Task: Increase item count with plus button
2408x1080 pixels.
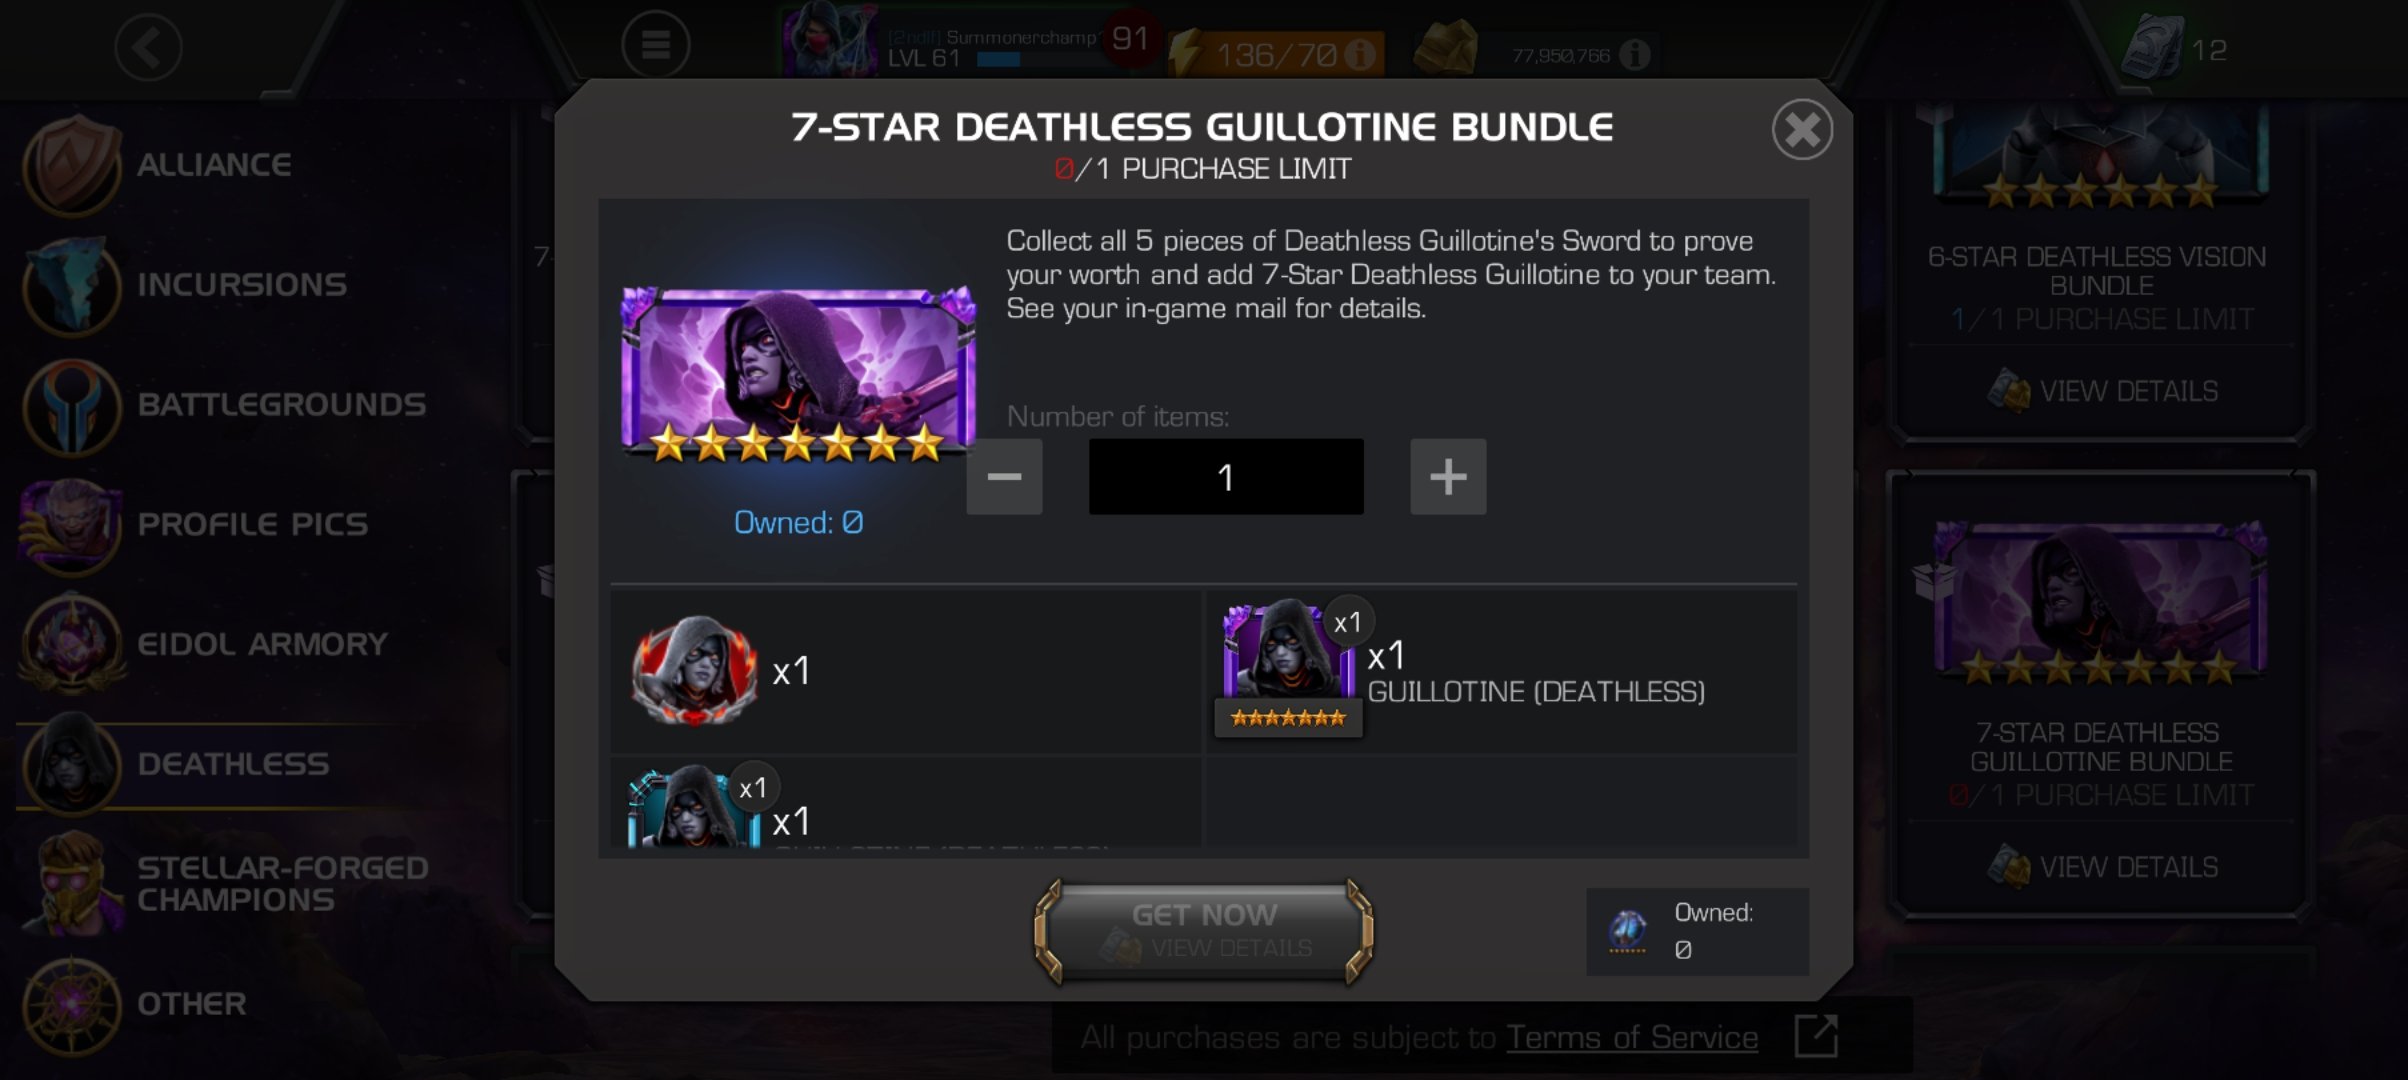Action: click(1448, 477)
